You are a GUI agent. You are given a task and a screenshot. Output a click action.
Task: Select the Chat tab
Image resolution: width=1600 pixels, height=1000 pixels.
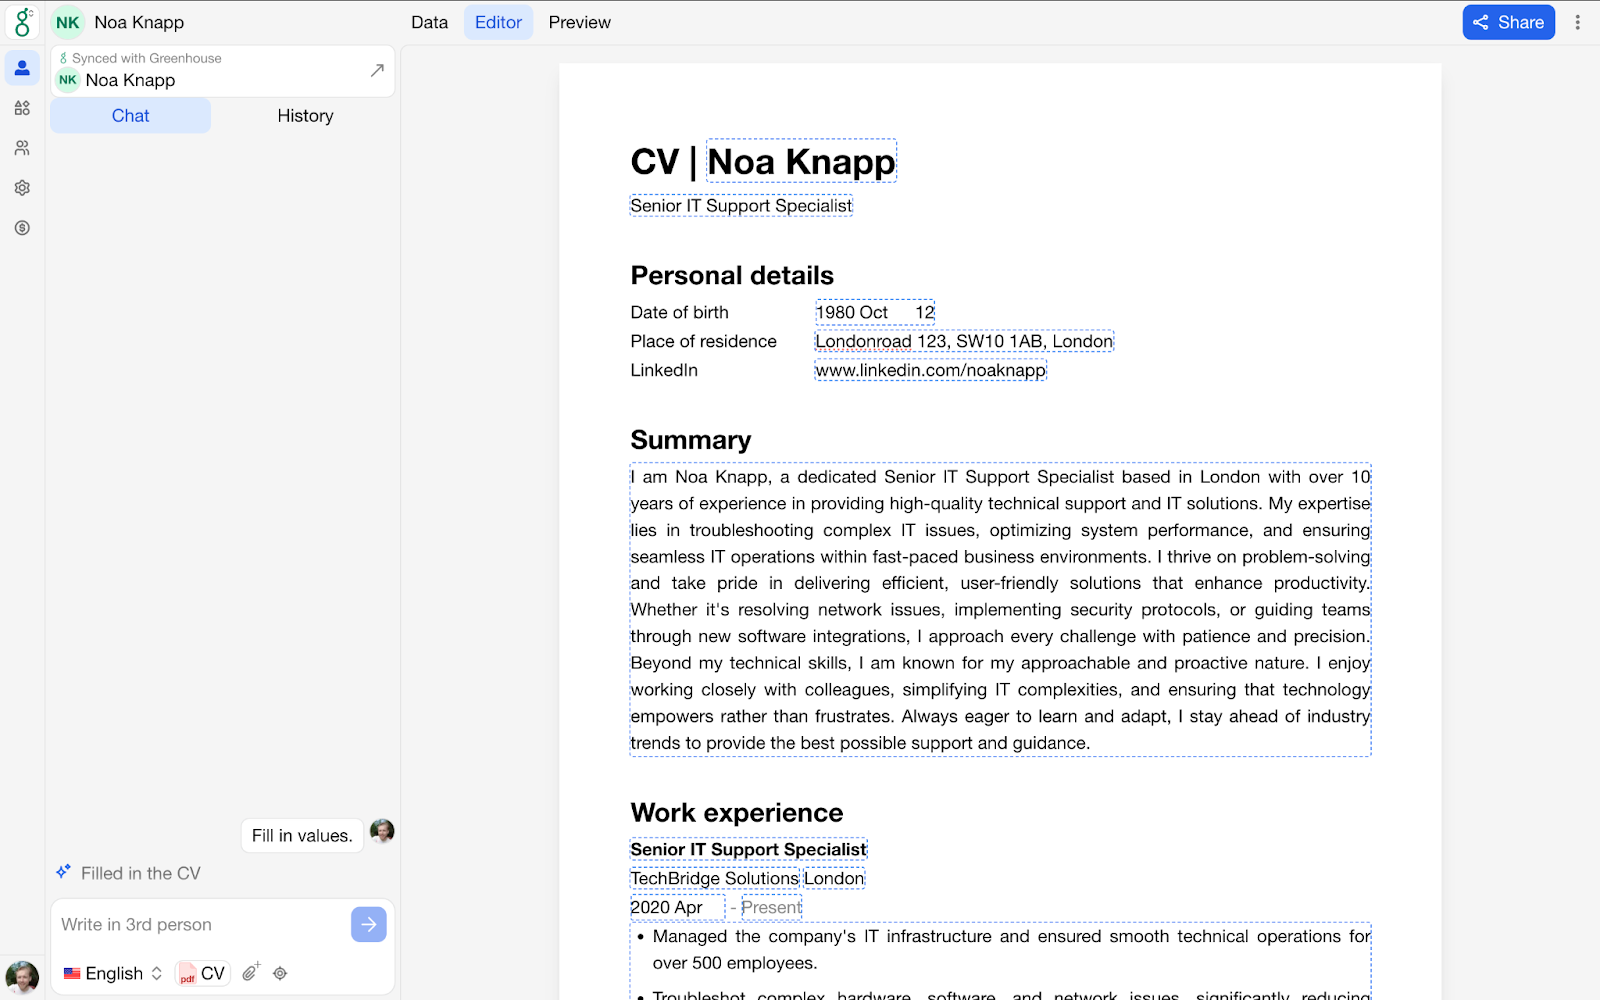130,116
